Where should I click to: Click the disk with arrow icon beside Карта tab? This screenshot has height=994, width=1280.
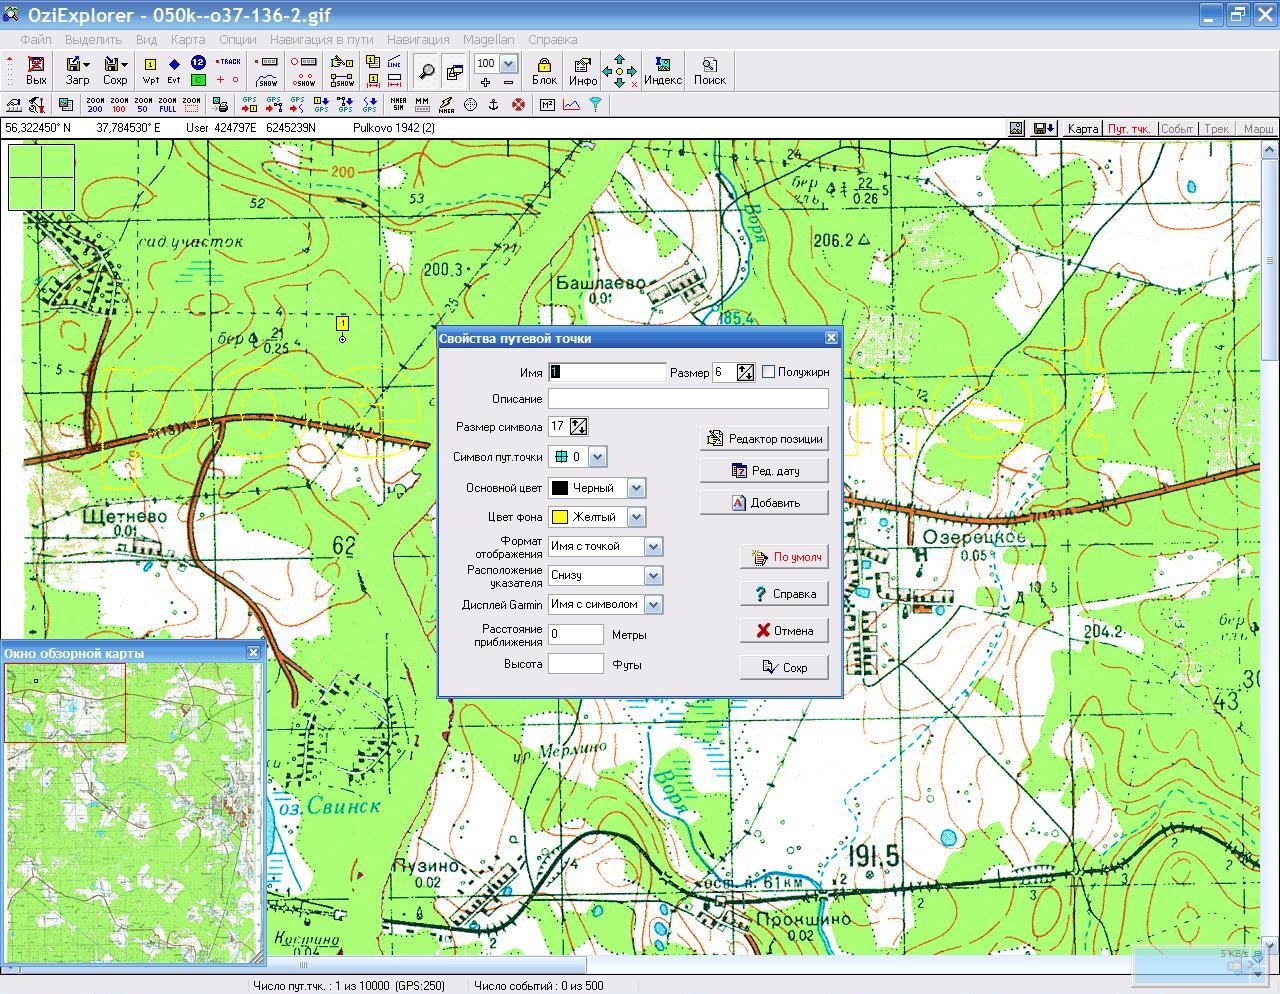coord(1044,129)
